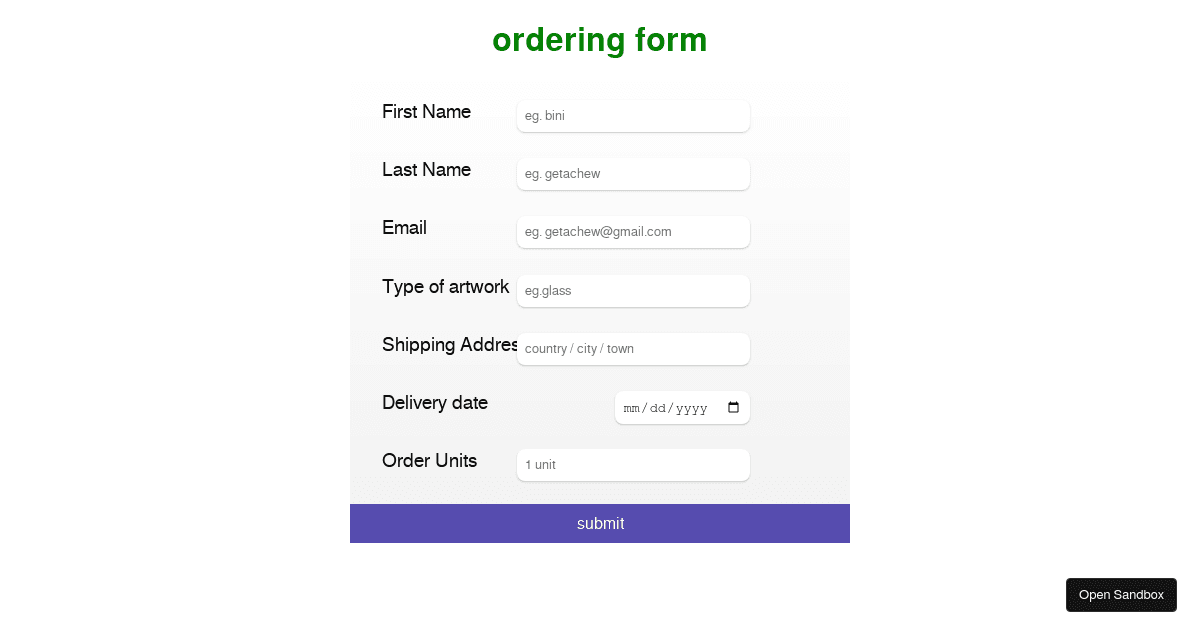Select the Email input field
Screen dimensions: 1200x630
(633, 231)
